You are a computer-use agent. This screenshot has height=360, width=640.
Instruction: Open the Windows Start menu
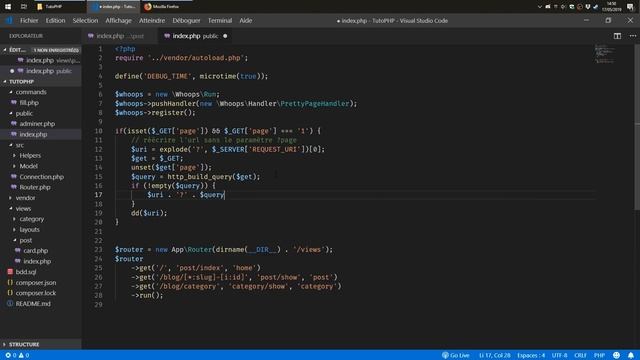point(8,7)
